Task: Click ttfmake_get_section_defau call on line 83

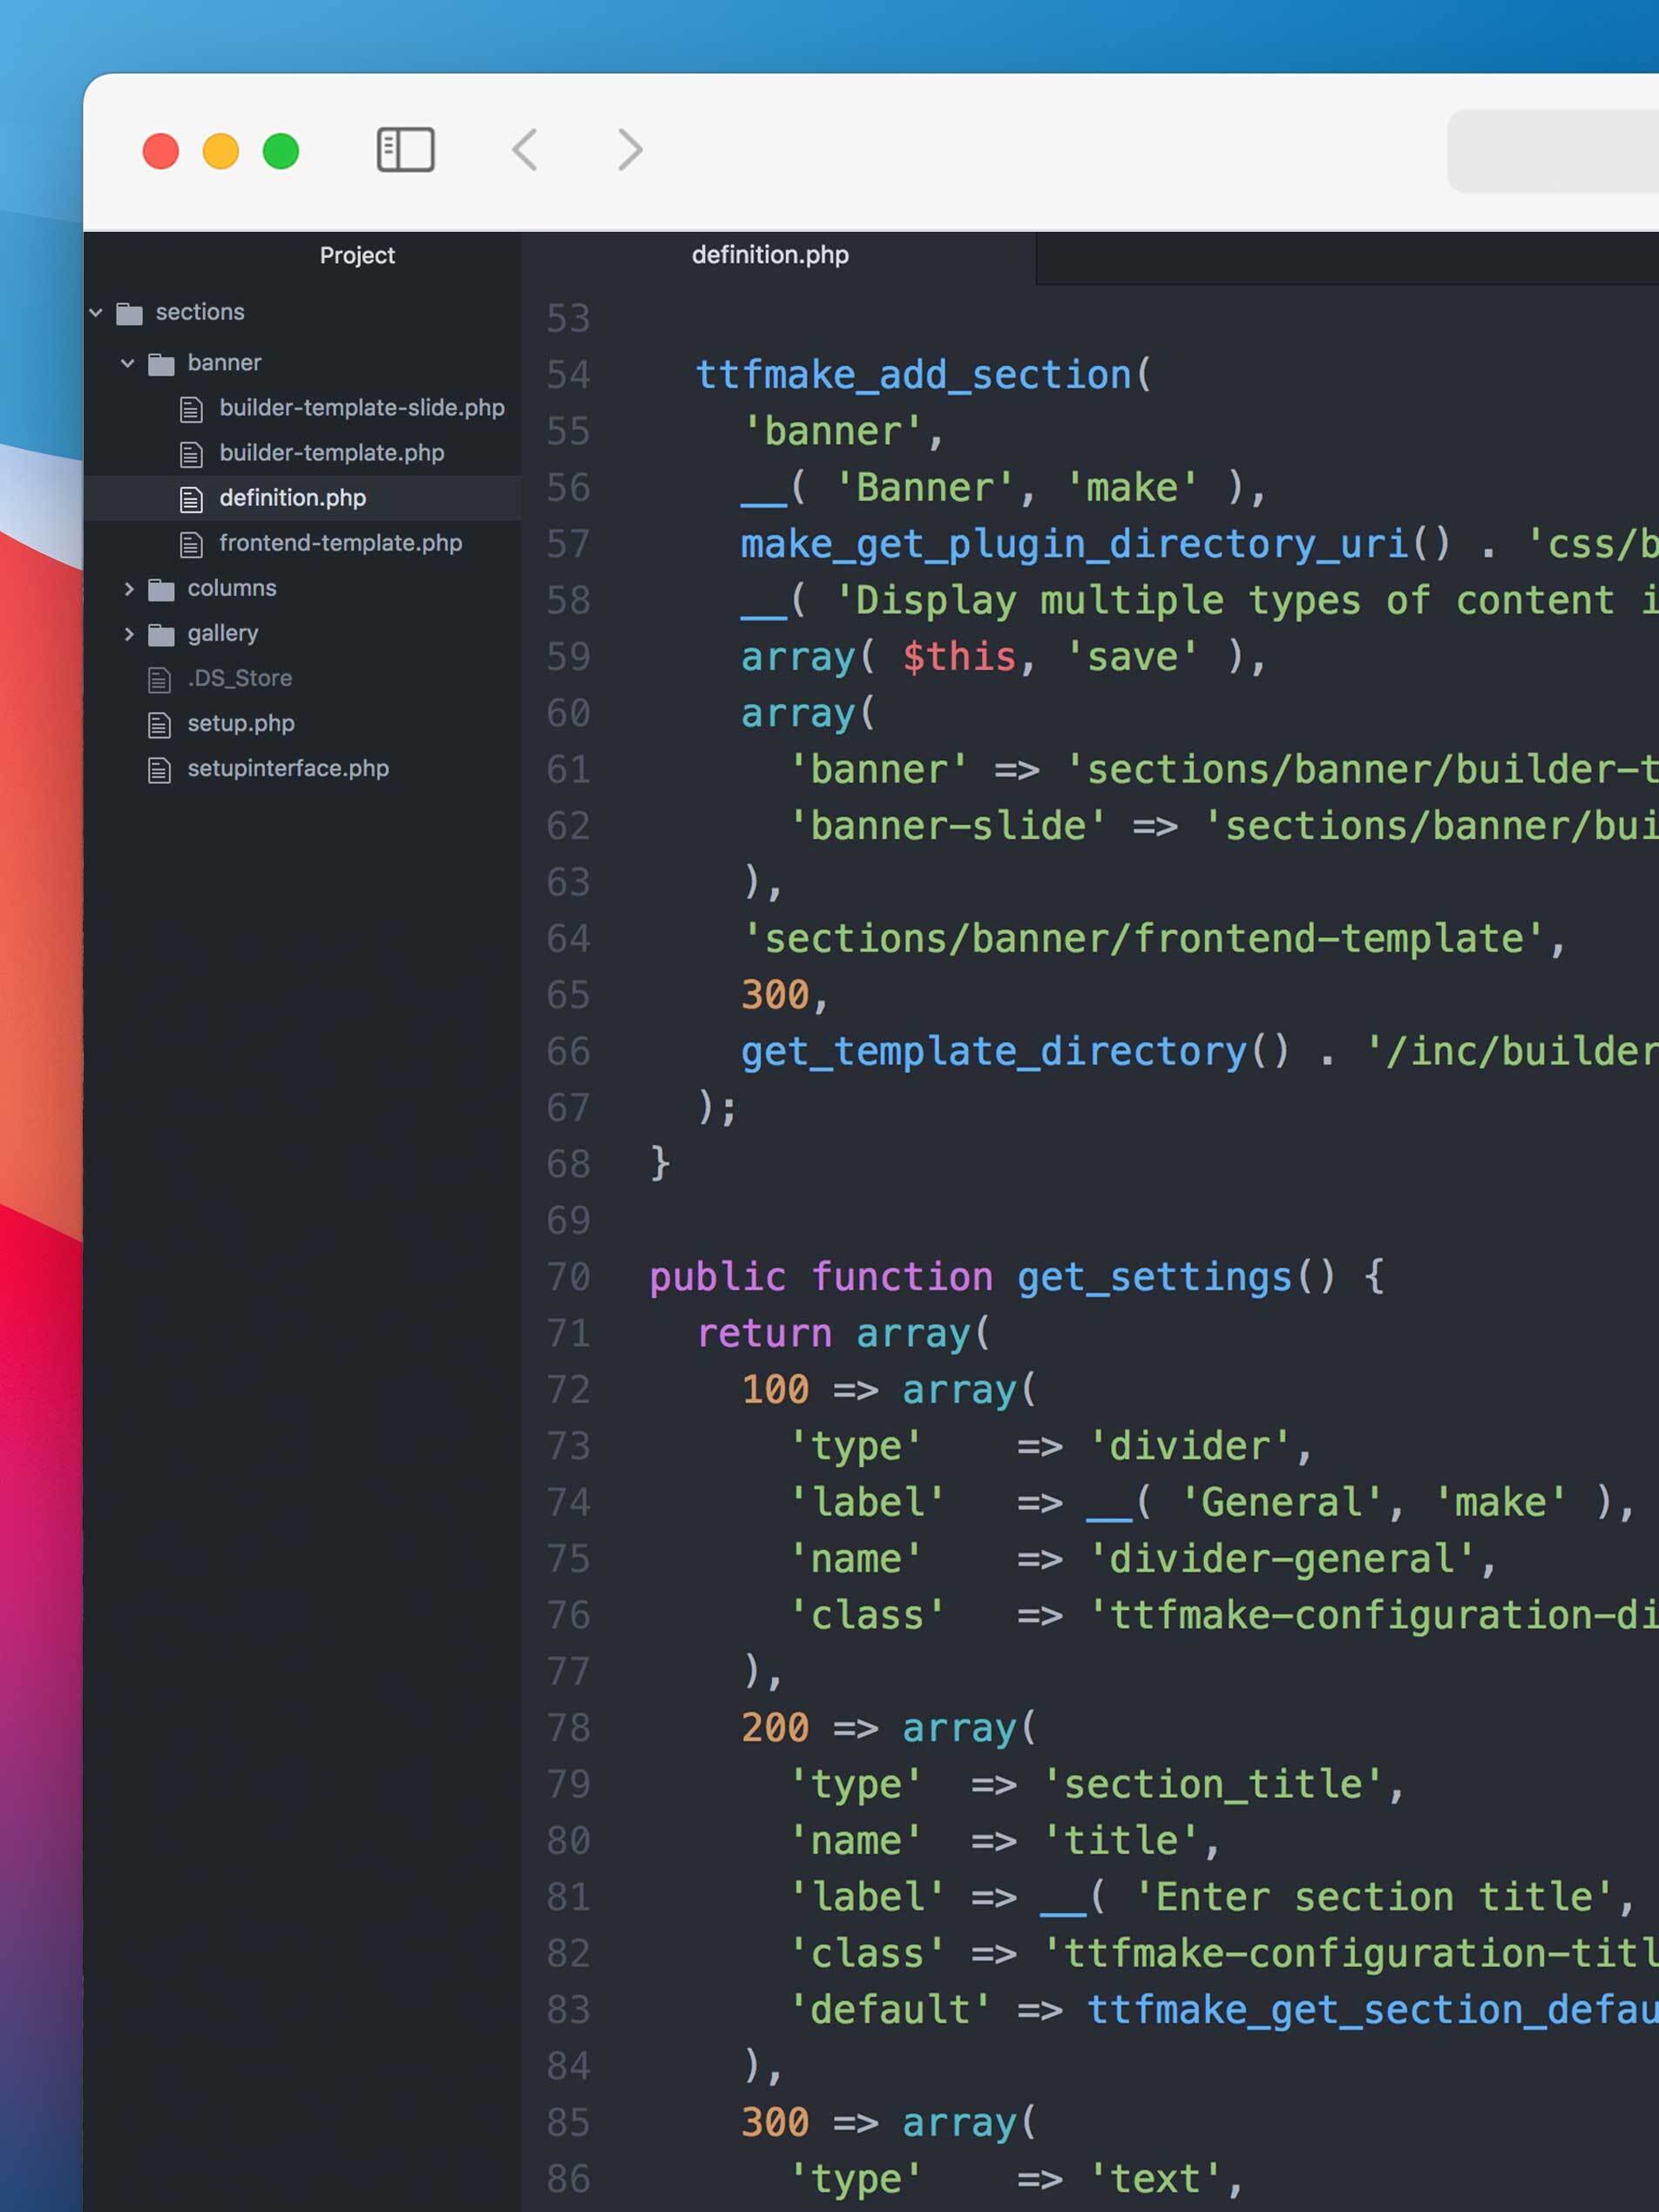Action: coord(1373,2011)
